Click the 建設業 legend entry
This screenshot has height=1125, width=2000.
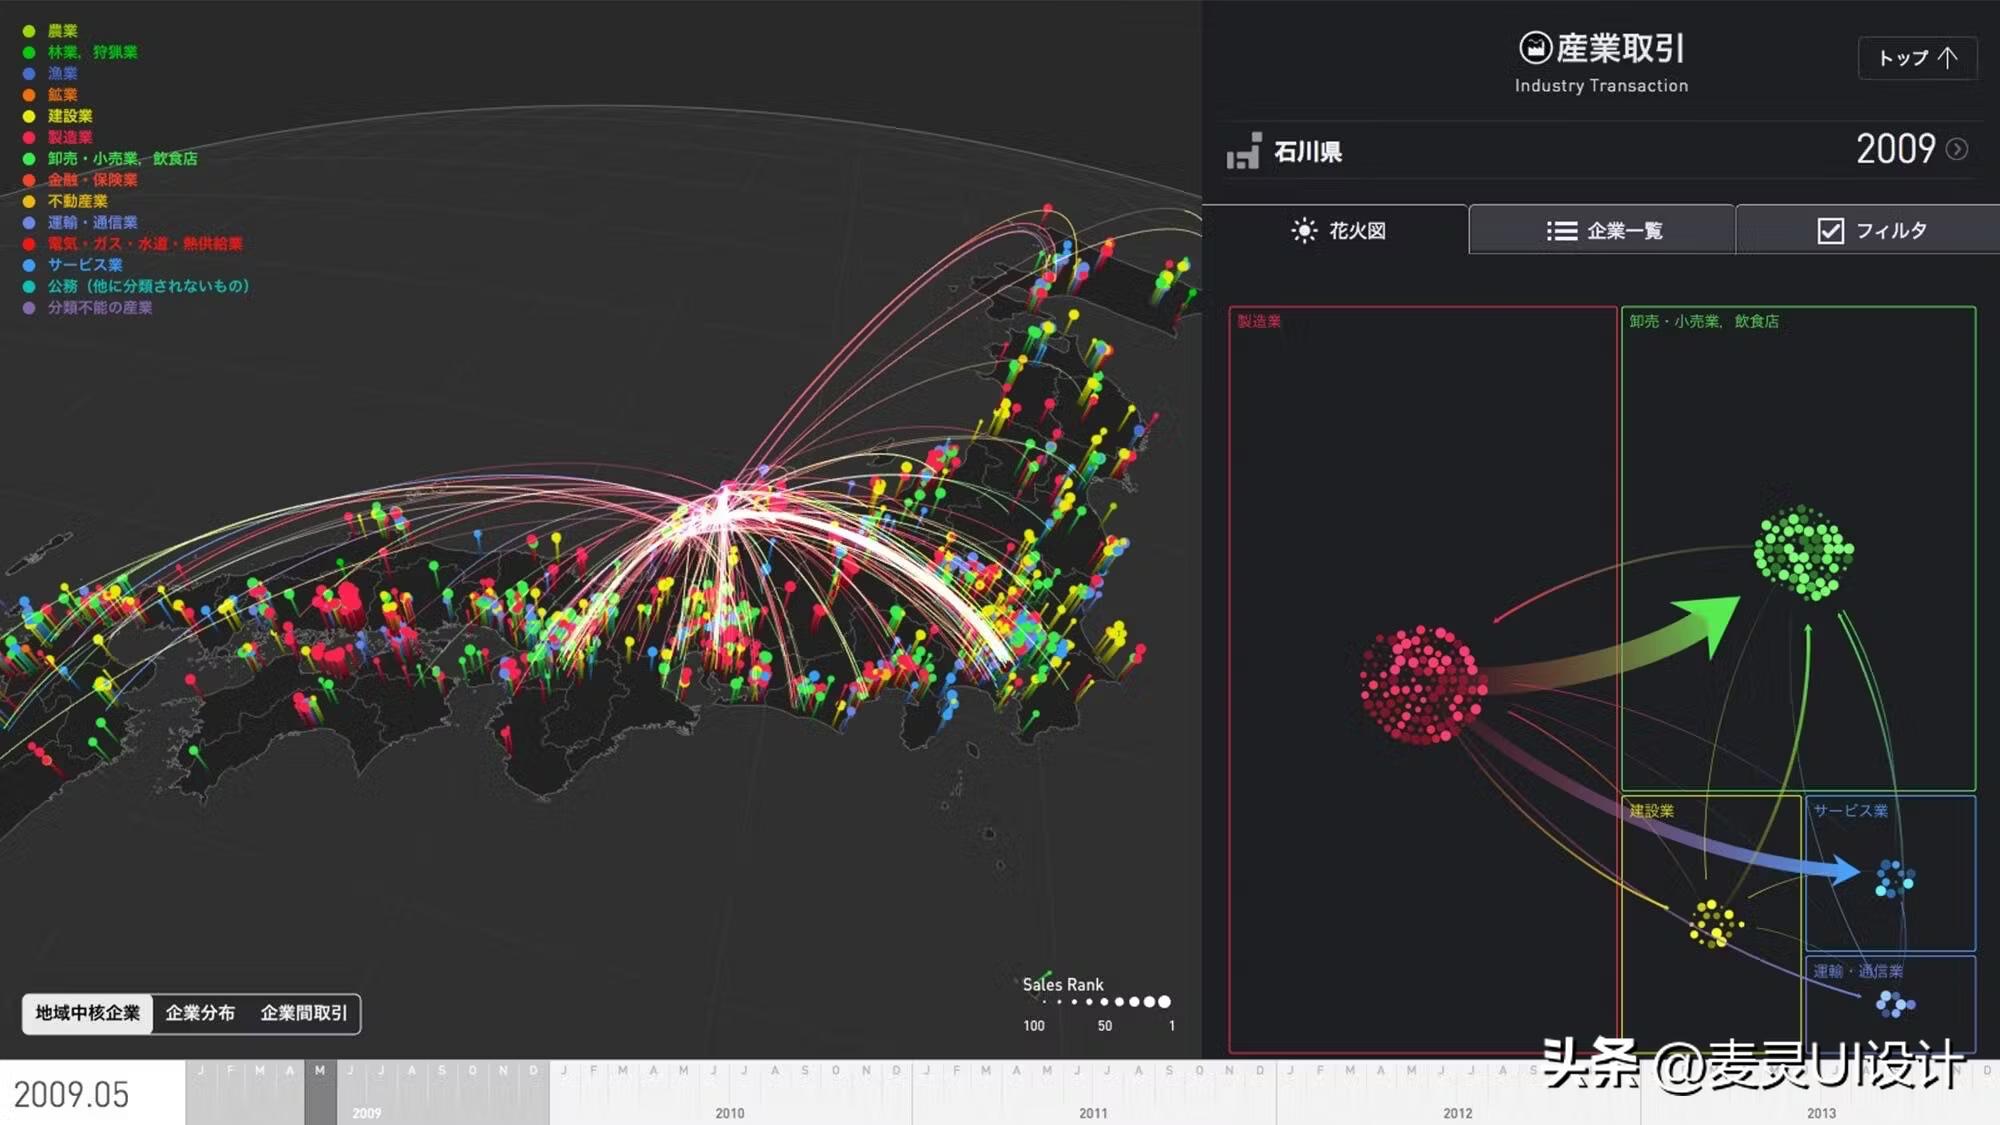(x=70, y=116)
